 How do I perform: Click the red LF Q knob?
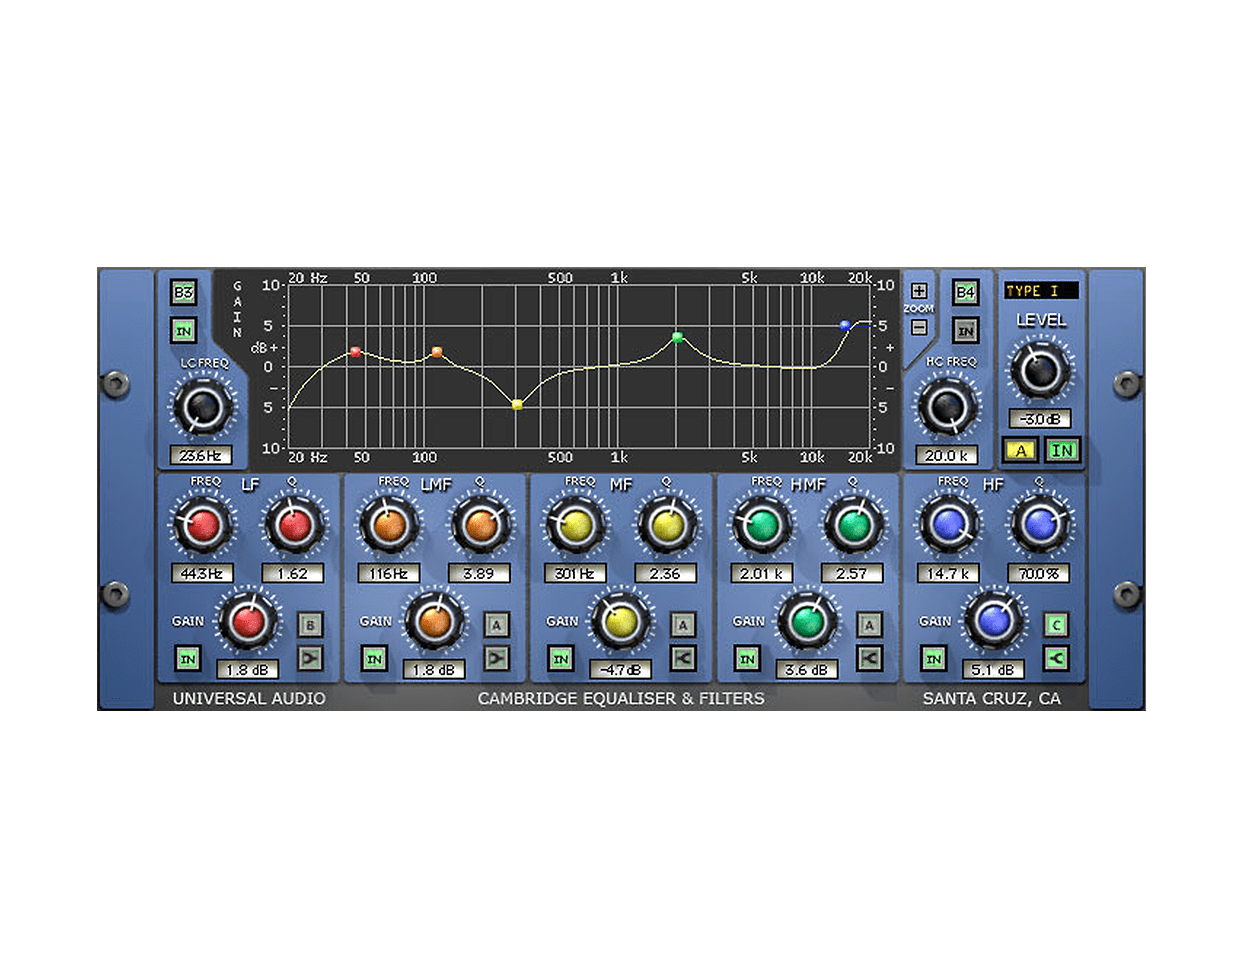[293, 525]
